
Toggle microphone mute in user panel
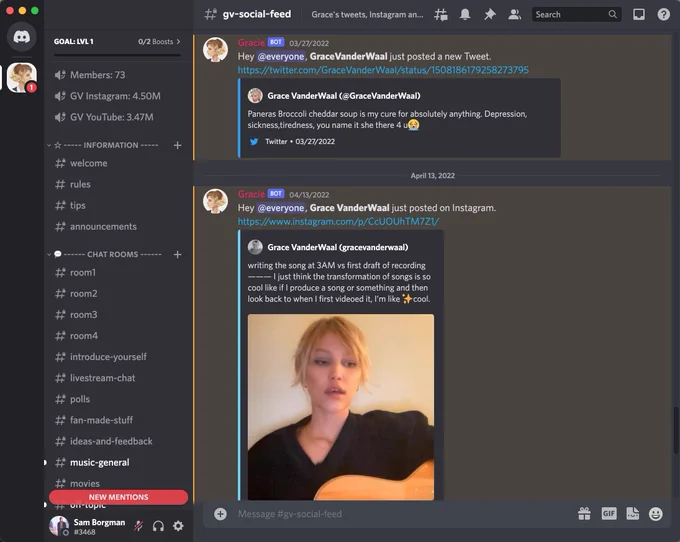click(x=138, y=526)
